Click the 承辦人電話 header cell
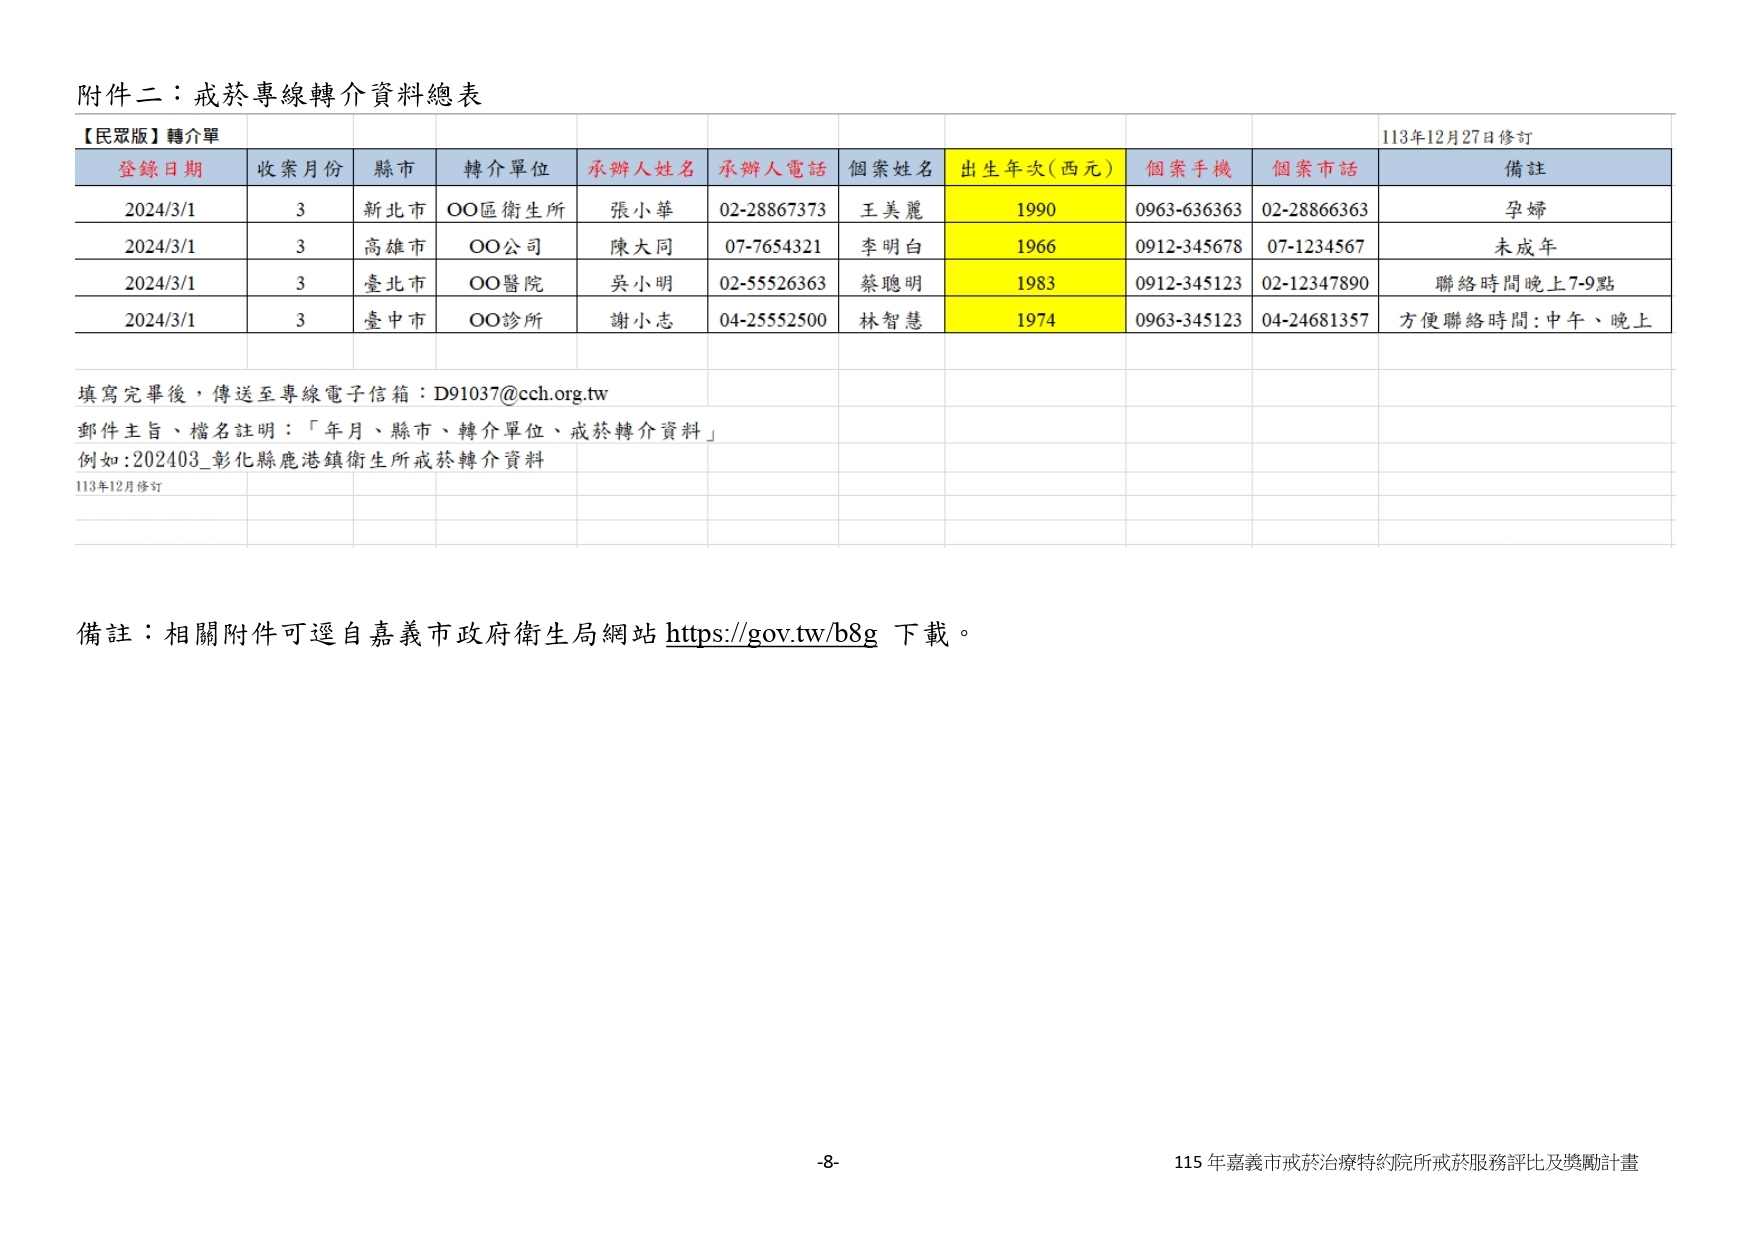The height and width of the screenshot is (1241, 1755). [772, 169]
